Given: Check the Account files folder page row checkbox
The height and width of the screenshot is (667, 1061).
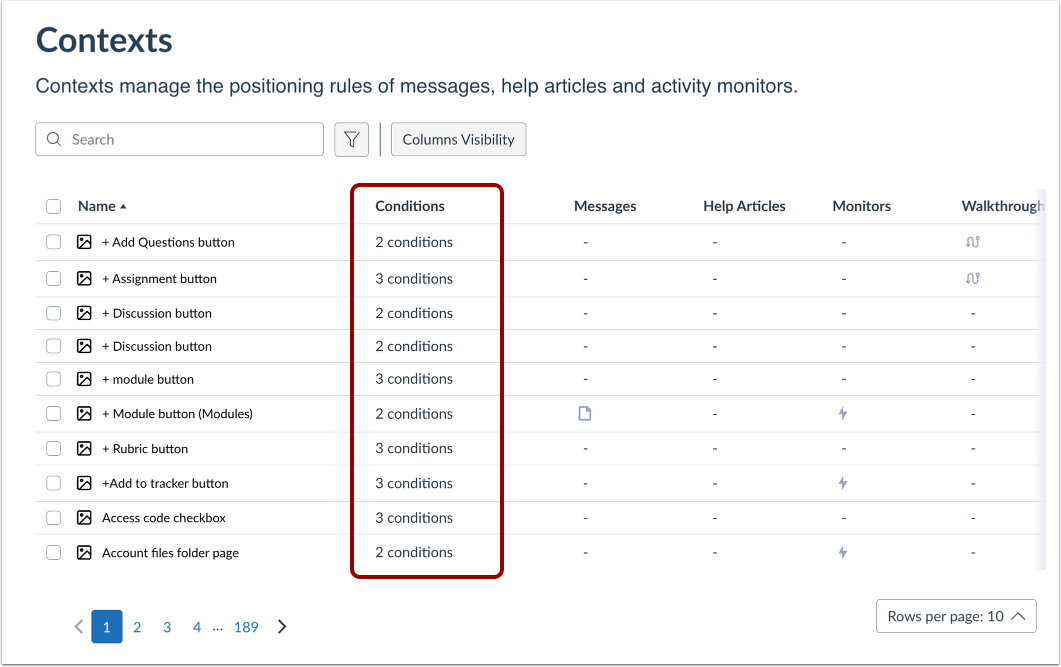Looking at the screenshot, I should click(x=53, y=553).
